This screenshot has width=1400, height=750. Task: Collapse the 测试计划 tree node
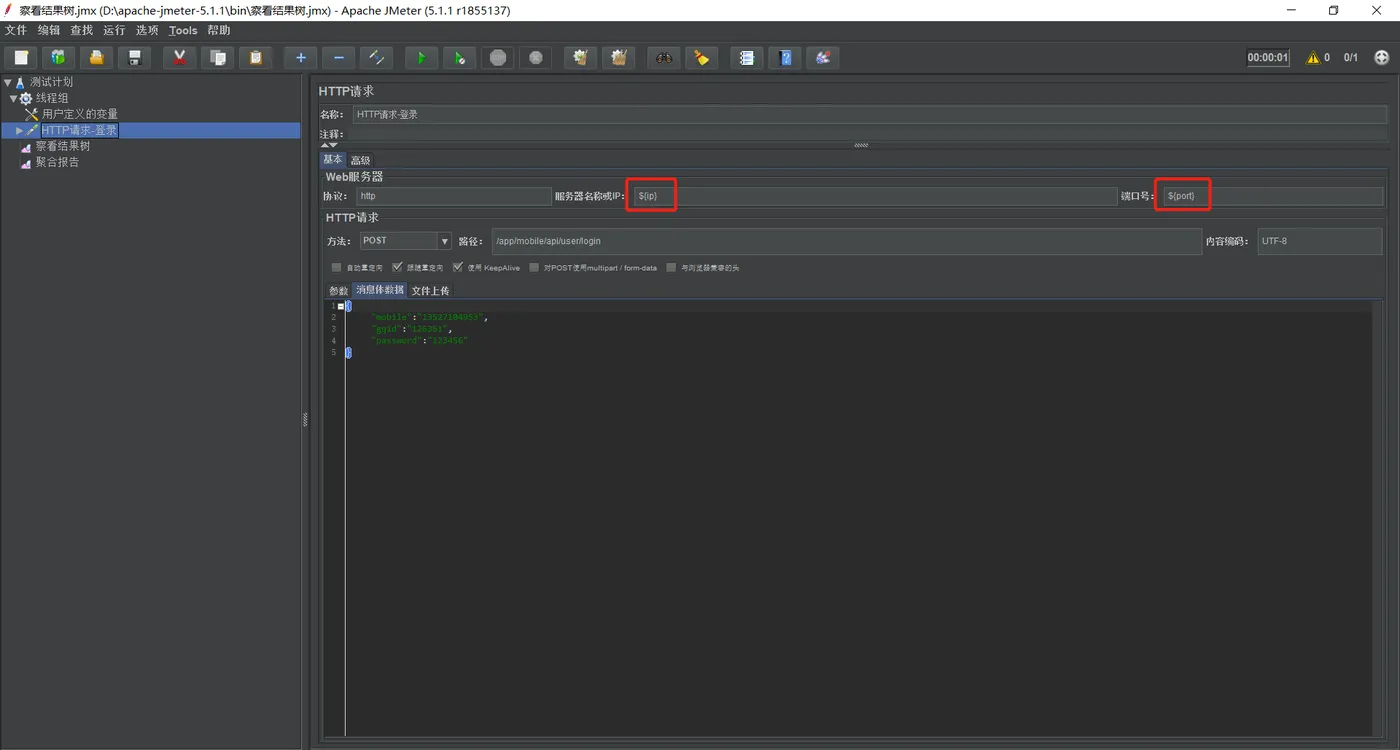8,82
